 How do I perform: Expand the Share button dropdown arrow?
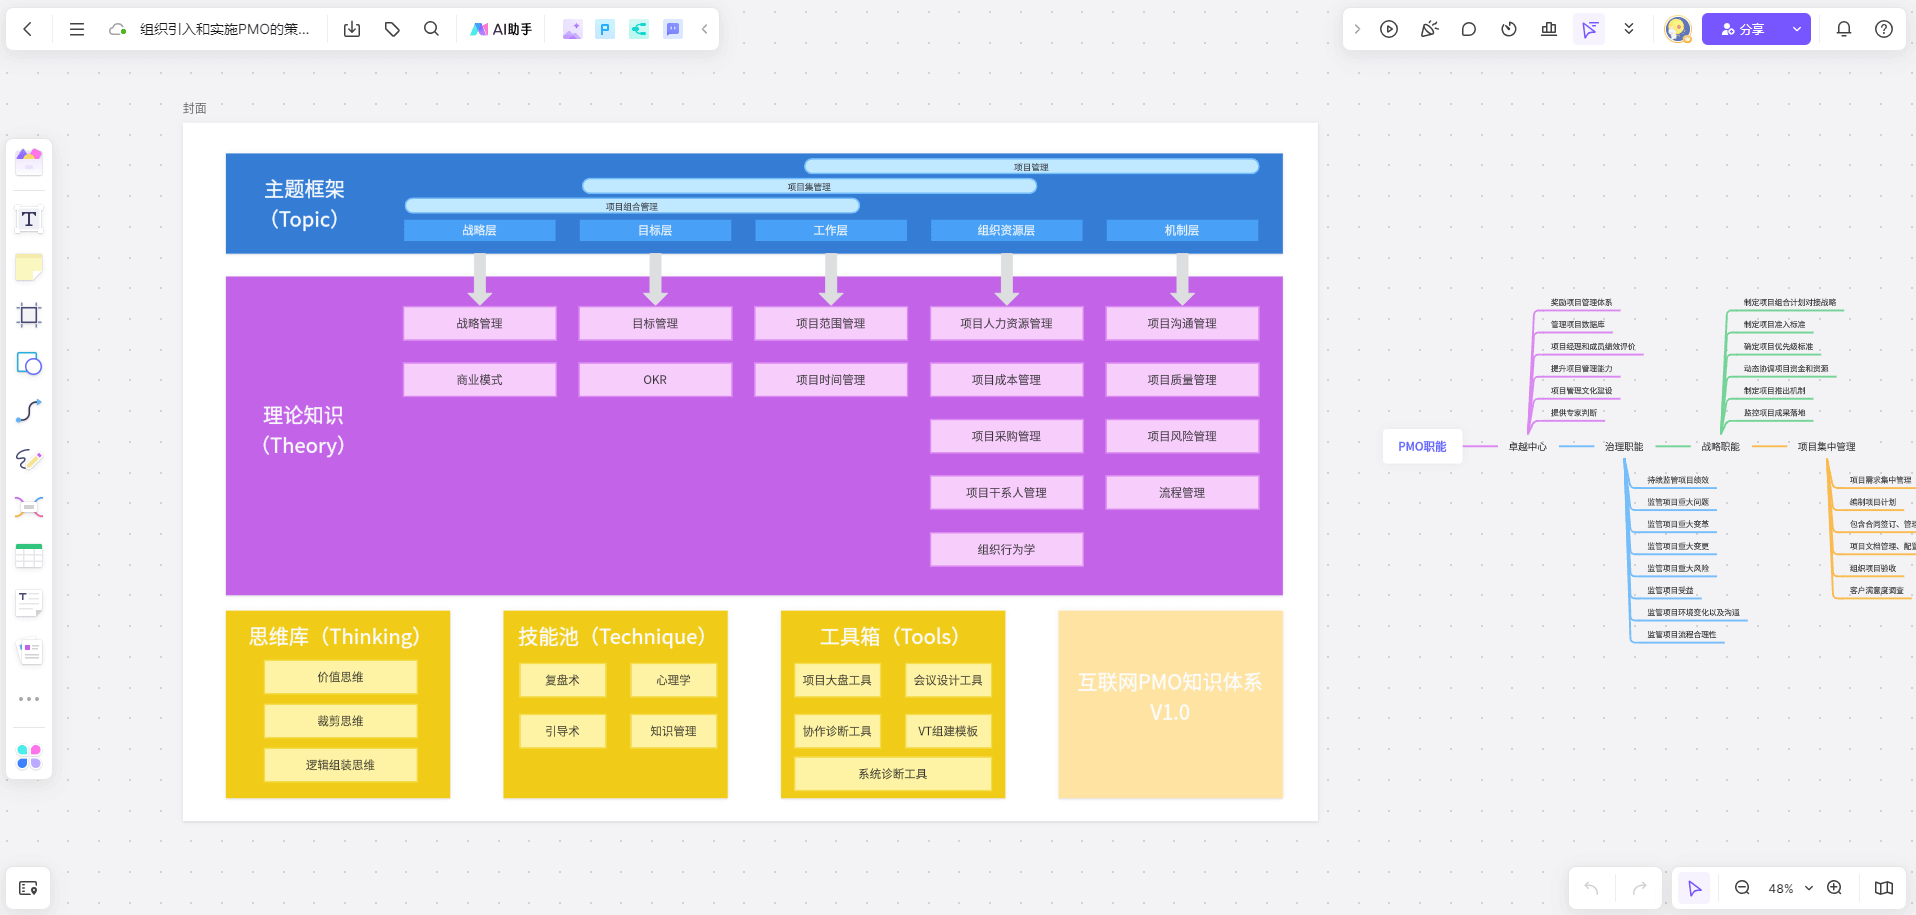pyautogui.click(x=1797, y=29)
